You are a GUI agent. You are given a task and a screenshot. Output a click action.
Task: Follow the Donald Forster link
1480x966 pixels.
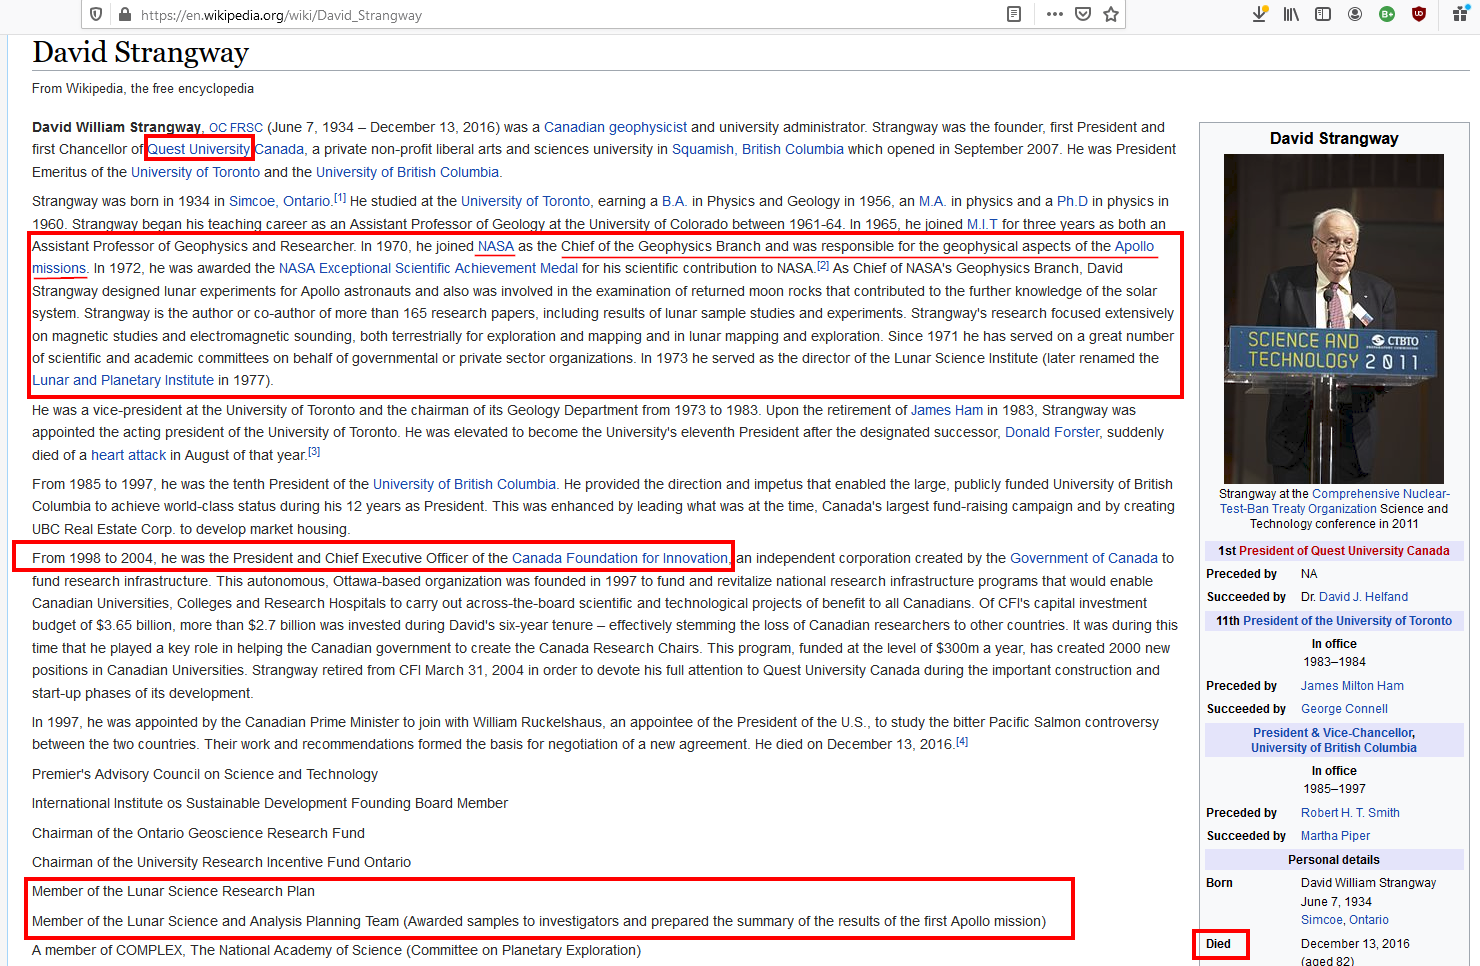click(x=1052, y=432)
